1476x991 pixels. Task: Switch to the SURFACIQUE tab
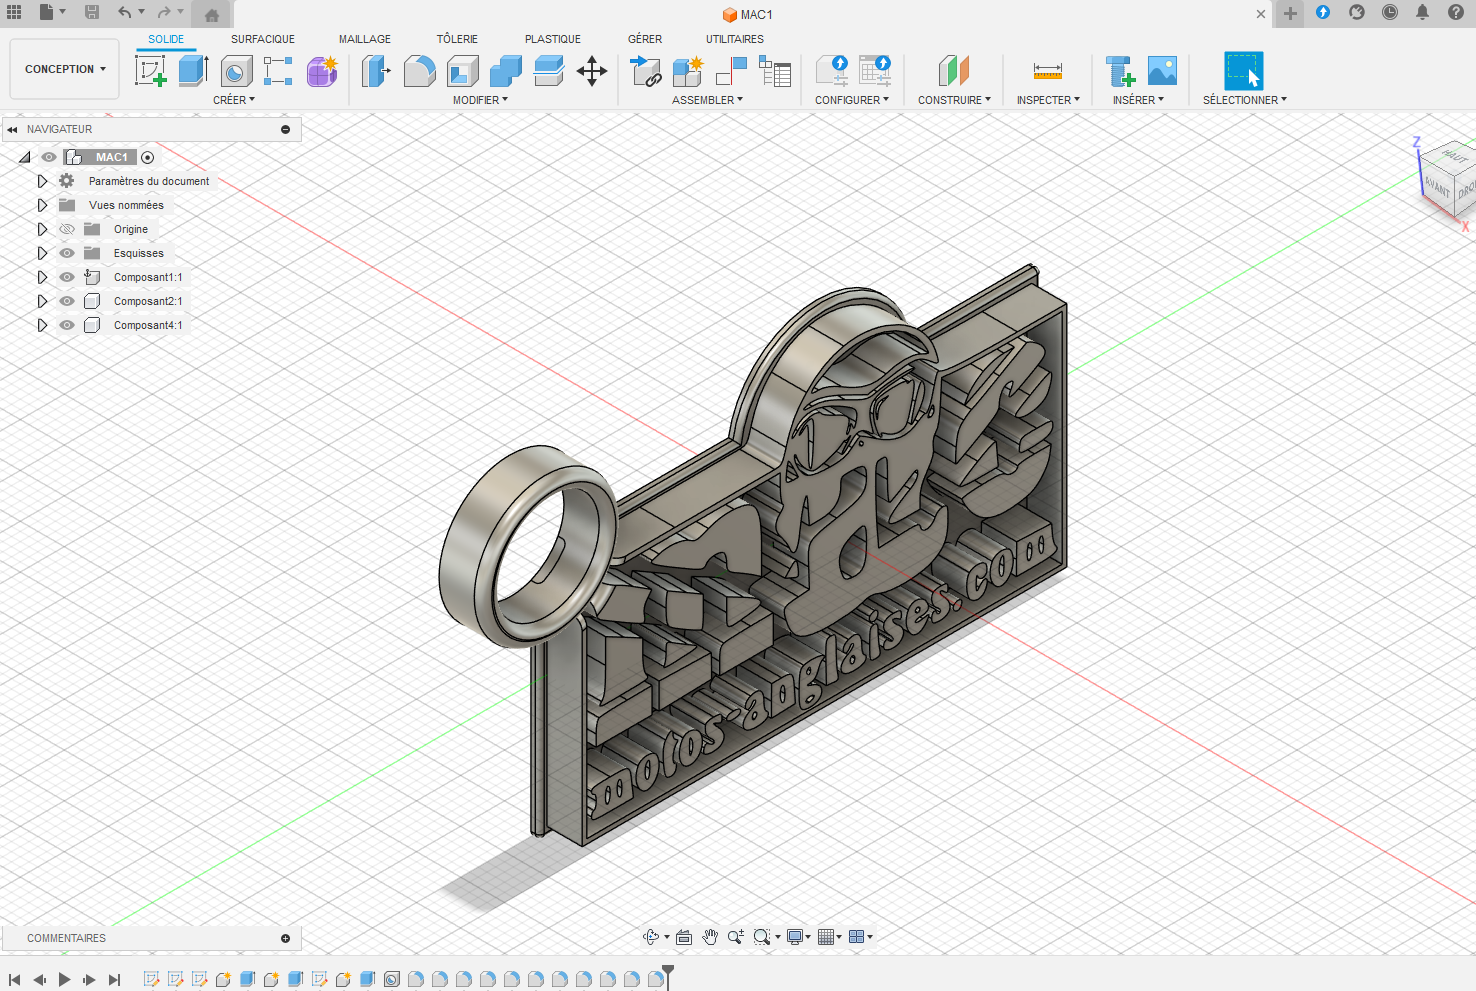(x=263, y=39)
